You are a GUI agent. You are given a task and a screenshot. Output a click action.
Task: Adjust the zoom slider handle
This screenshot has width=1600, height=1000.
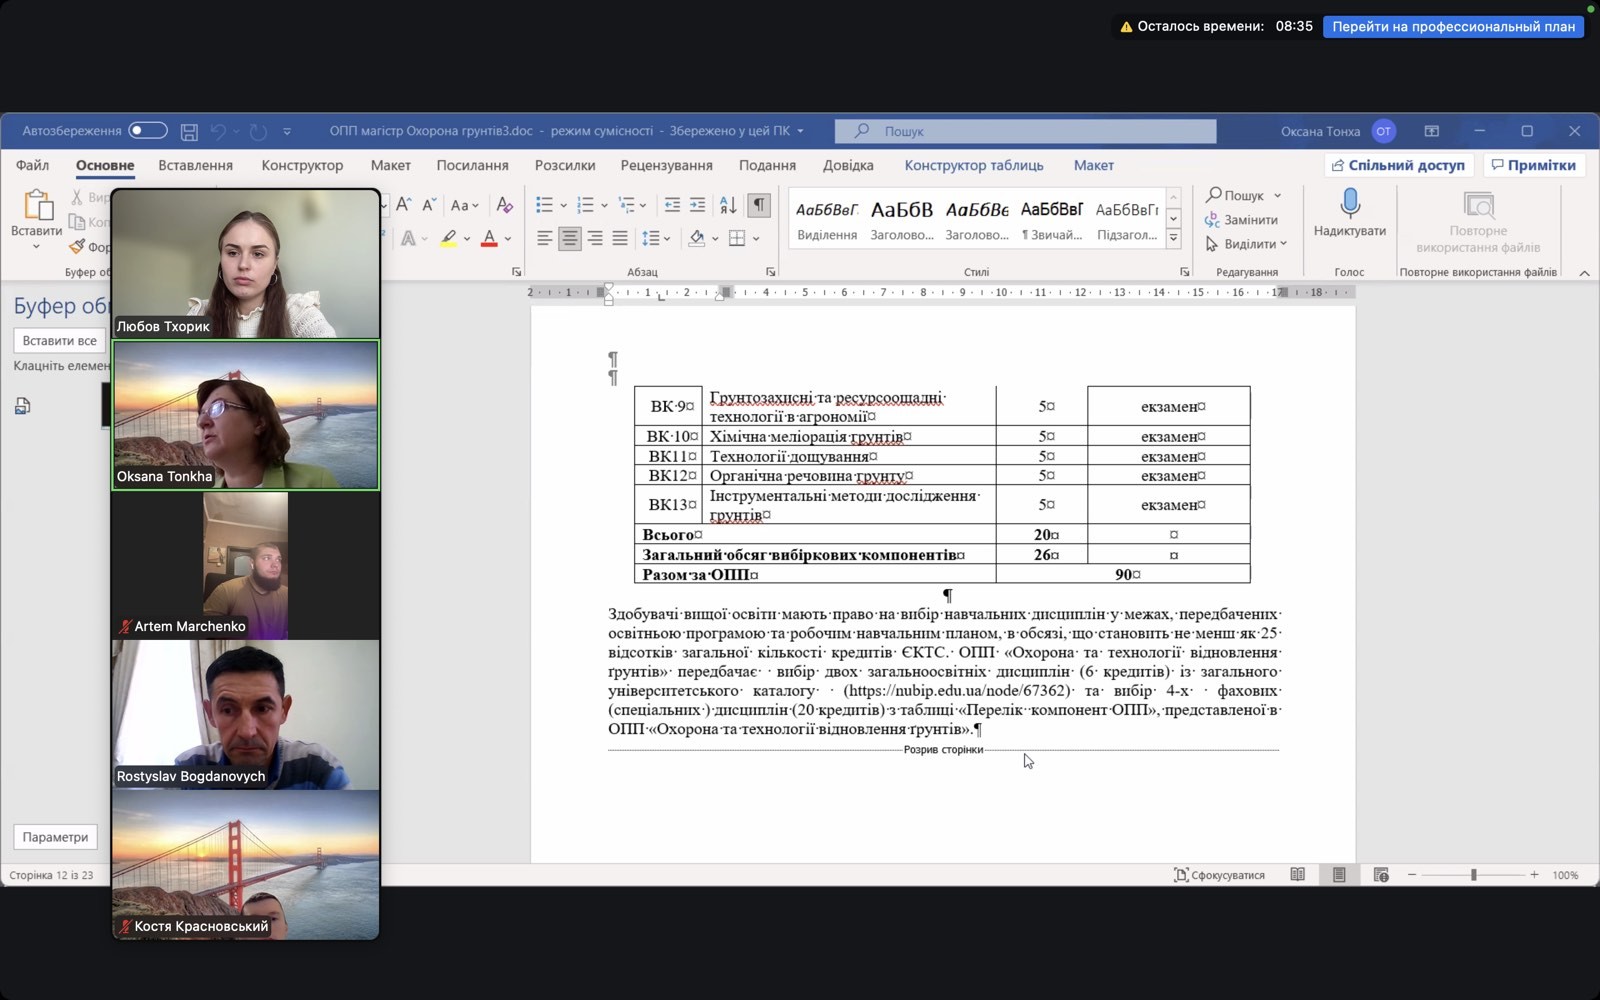pos(1473,875)
